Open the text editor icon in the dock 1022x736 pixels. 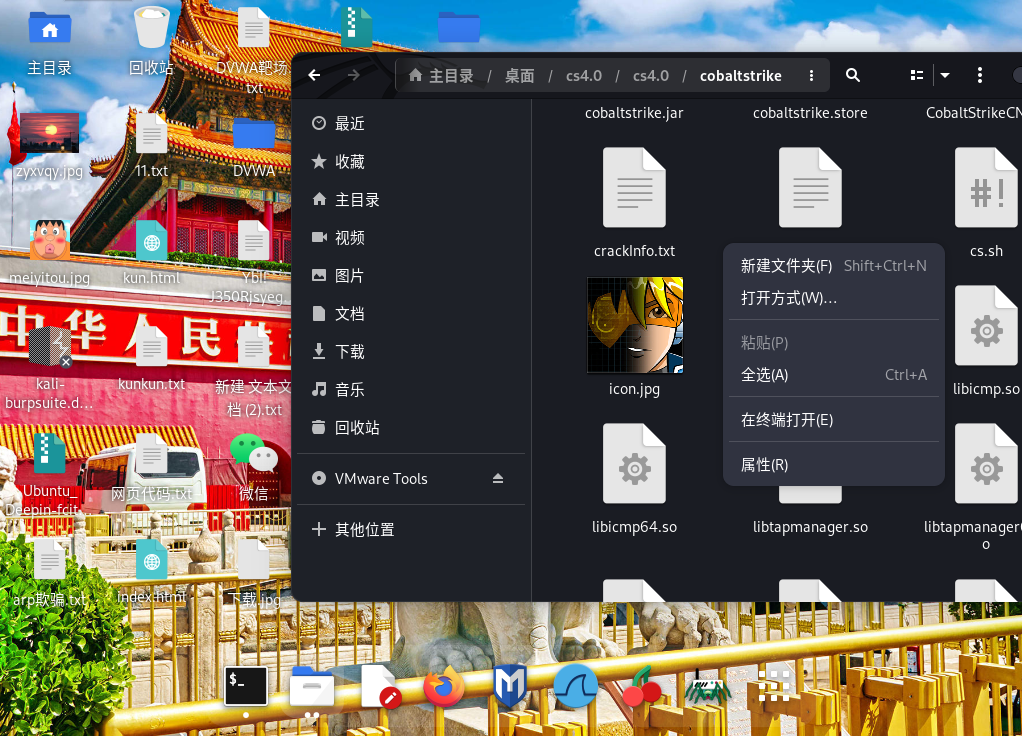point(380,687)
